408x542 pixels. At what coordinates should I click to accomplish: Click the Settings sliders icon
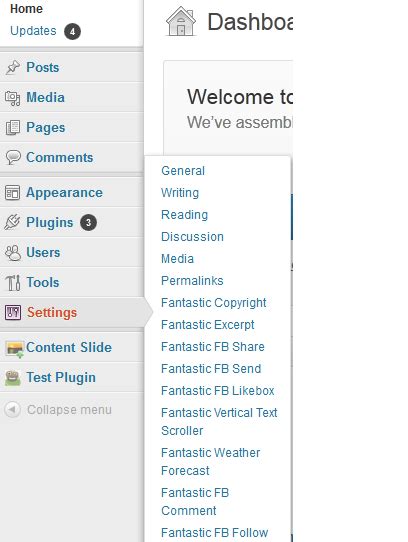(x=13, y=312)
